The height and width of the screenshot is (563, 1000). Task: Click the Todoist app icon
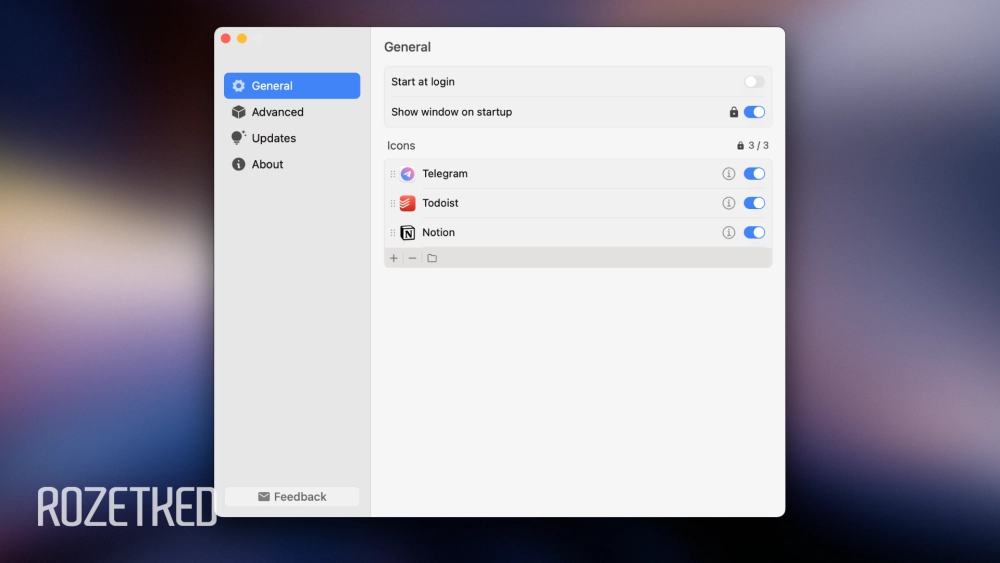pos(407,203)
